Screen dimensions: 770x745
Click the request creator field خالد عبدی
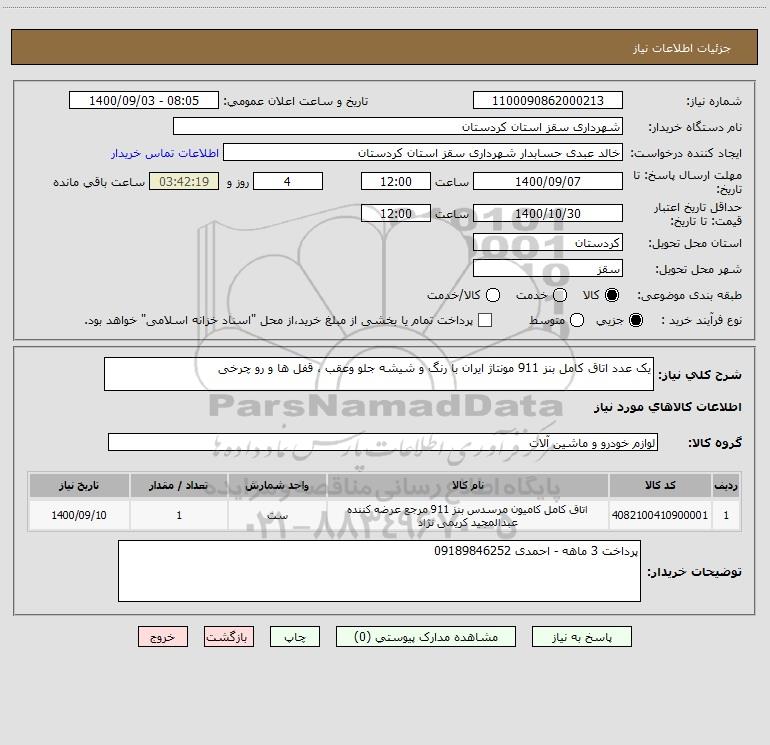(x=423, y=153)
